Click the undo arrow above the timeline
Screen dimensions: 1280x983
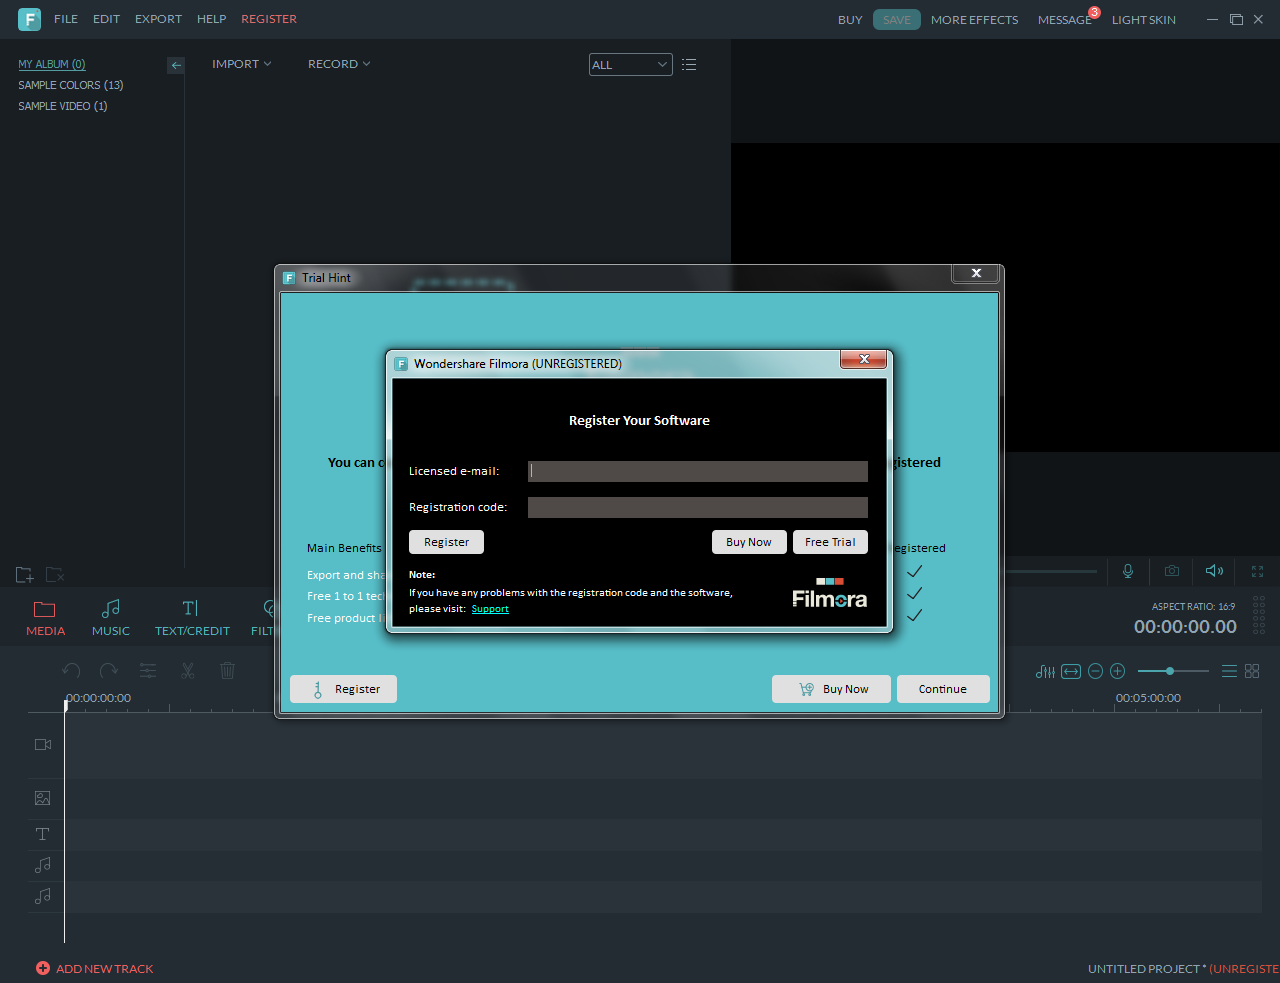[x=70, y=670]
